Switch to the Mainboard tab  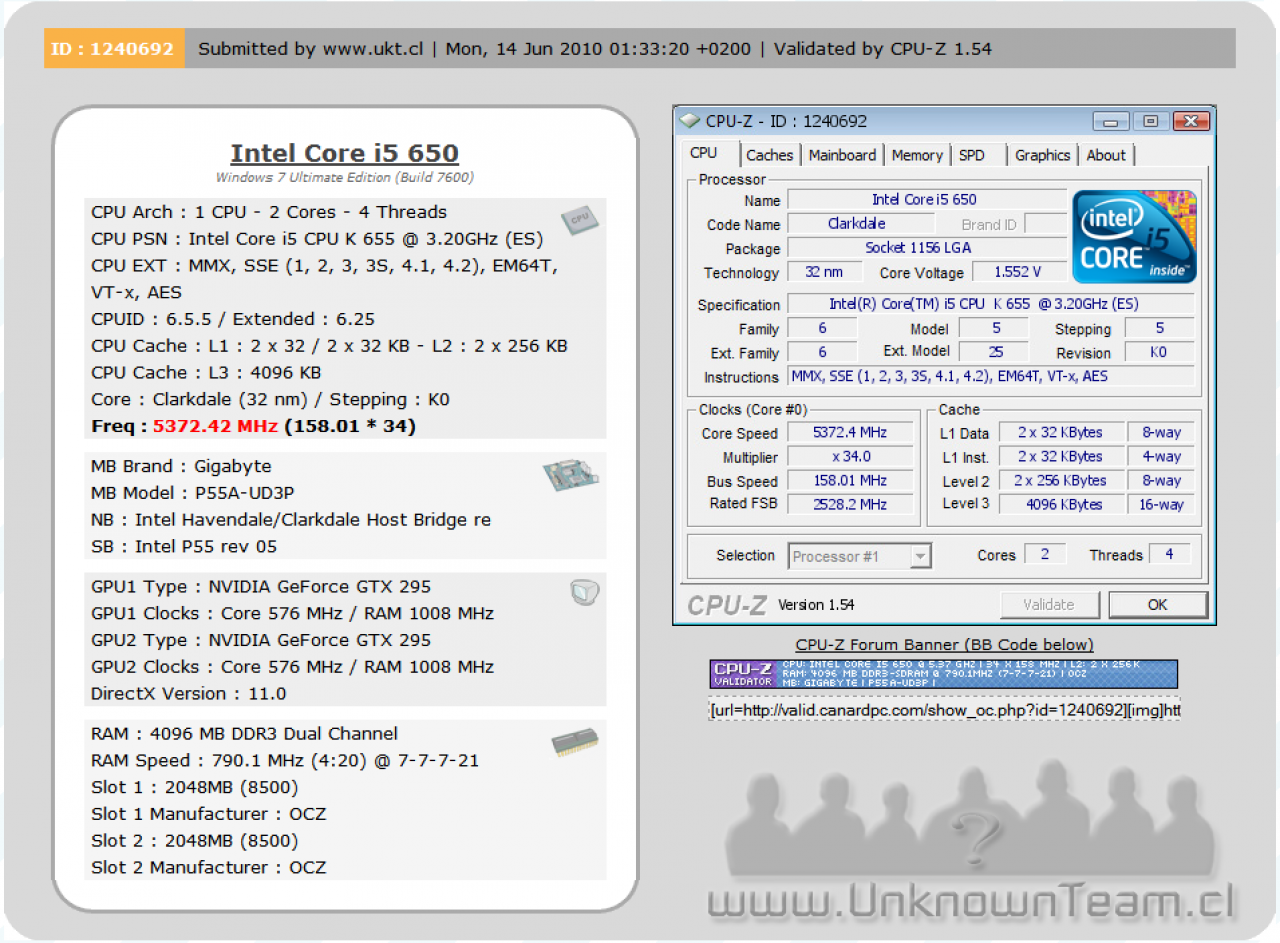pyautogui.click(x=842, y=155)
